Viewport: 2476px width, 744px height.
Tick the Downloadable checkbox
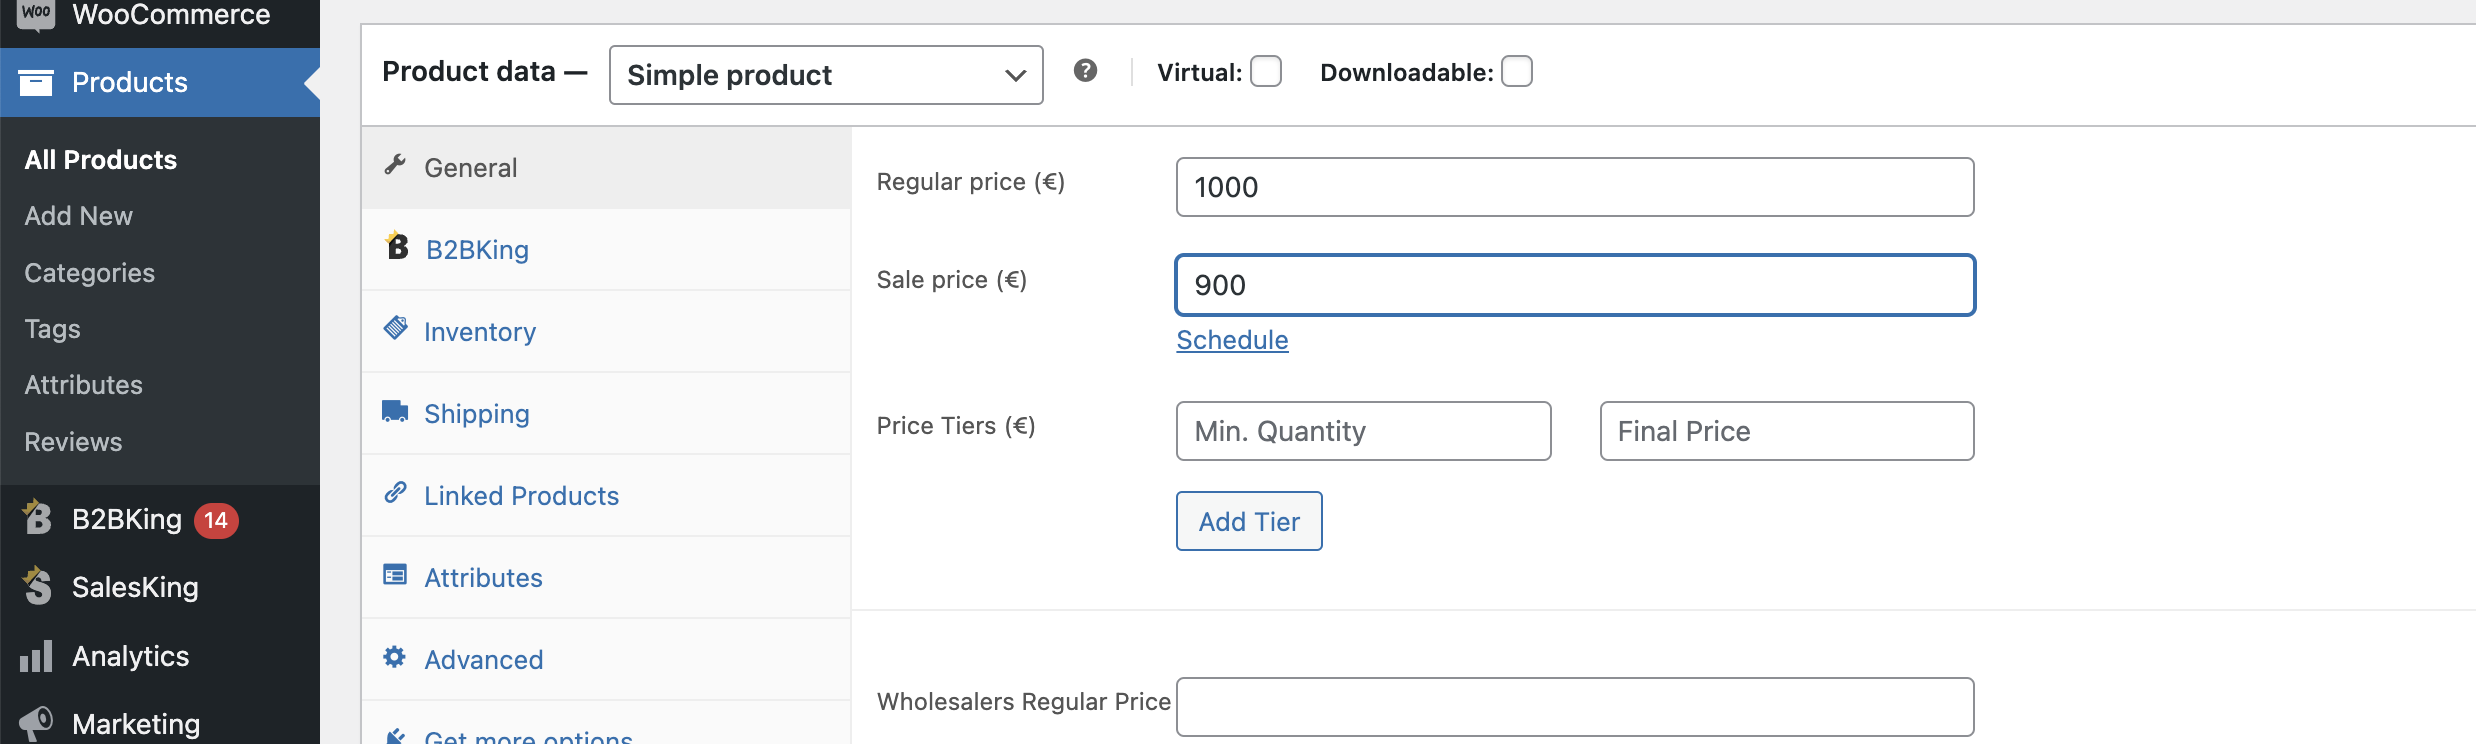click(1517, 72)
